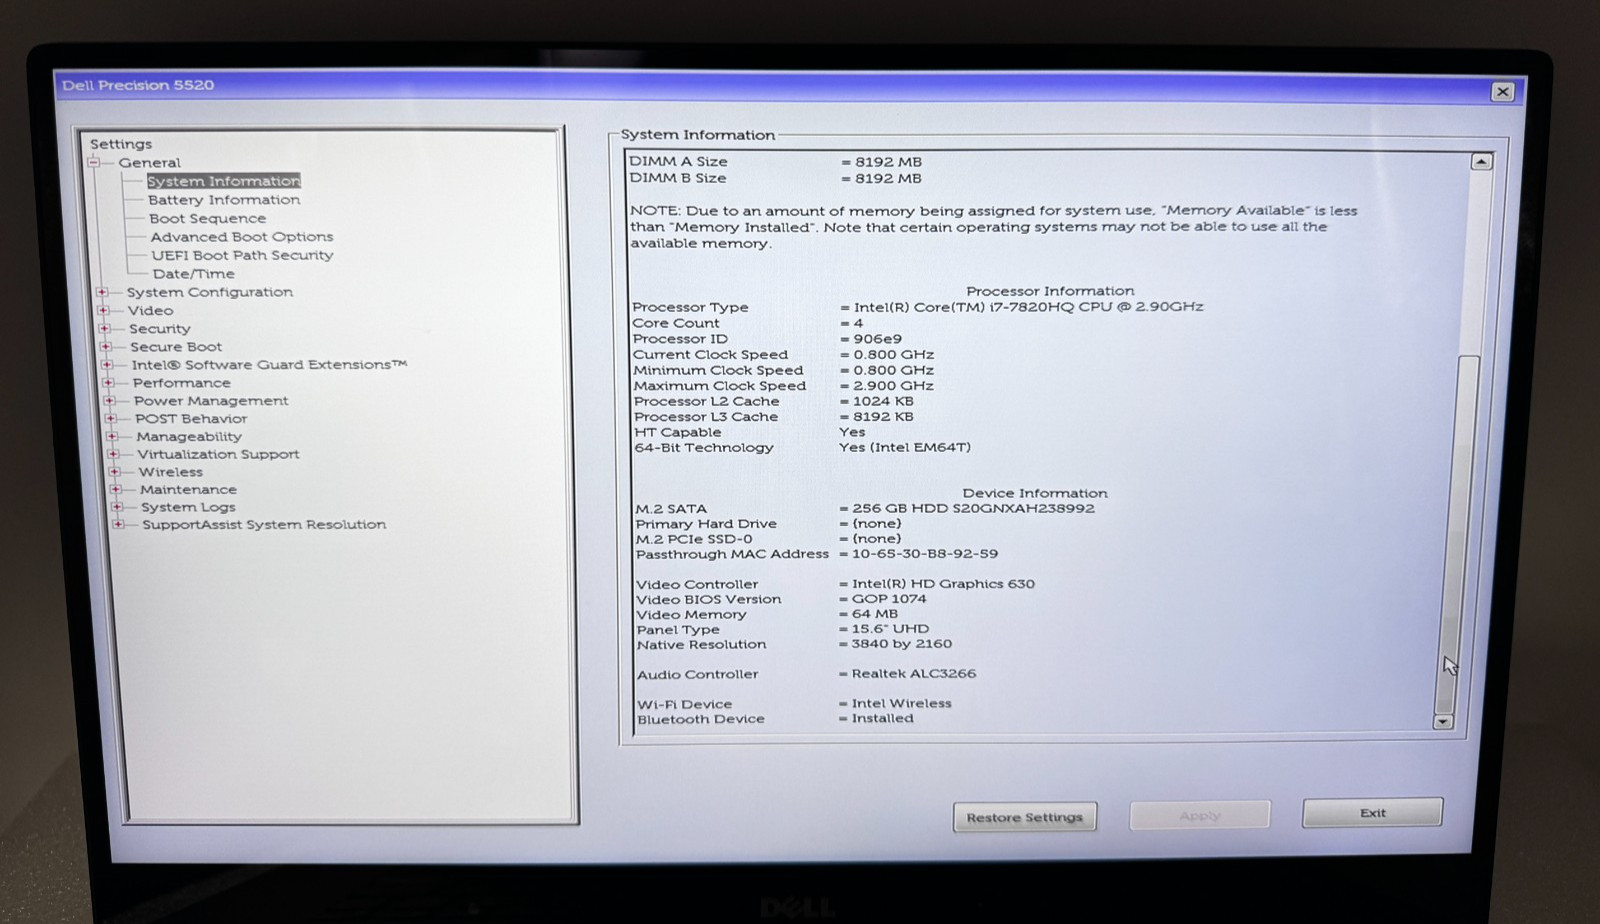Expand the Security settings node
This screenshot has width=1600, height=924.
(104, 328)
